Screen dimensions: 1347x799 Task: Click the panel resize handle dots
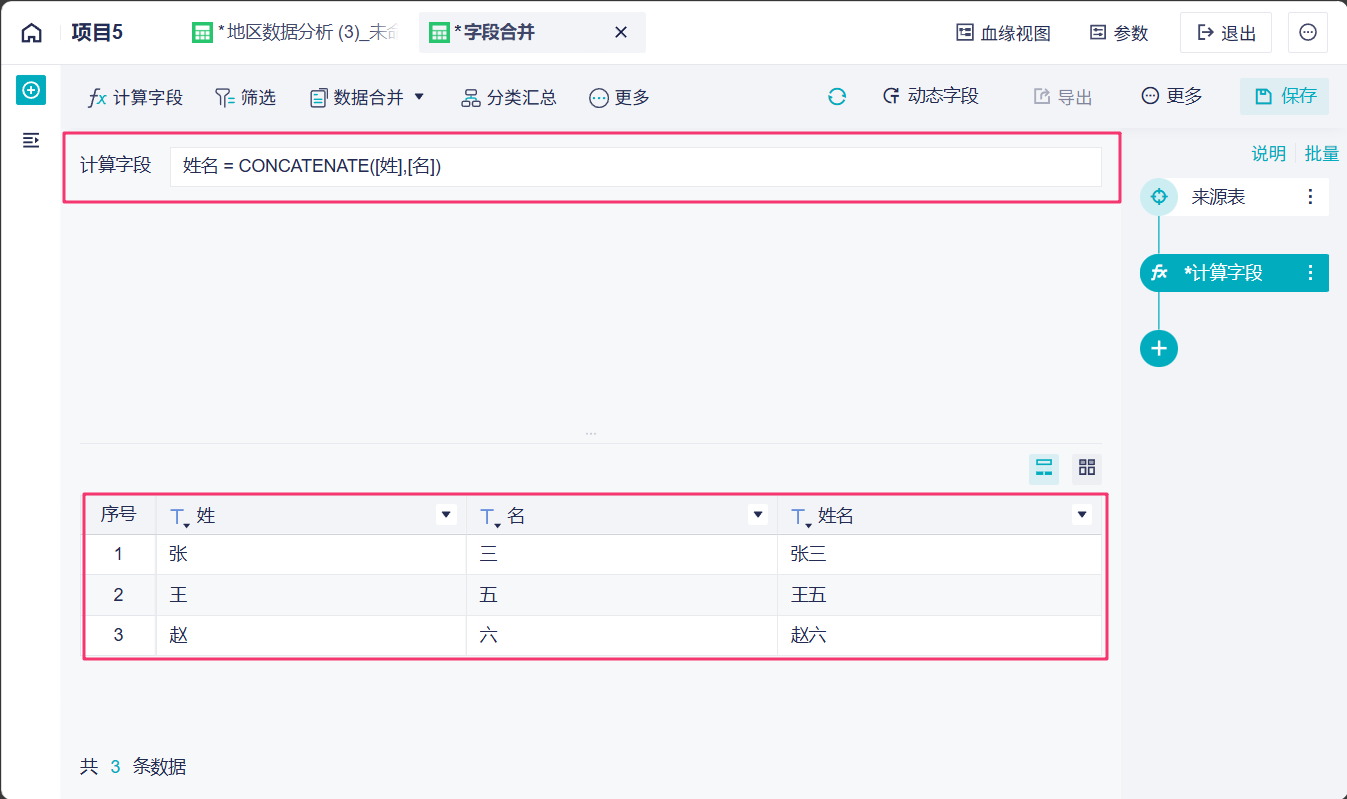591,434
